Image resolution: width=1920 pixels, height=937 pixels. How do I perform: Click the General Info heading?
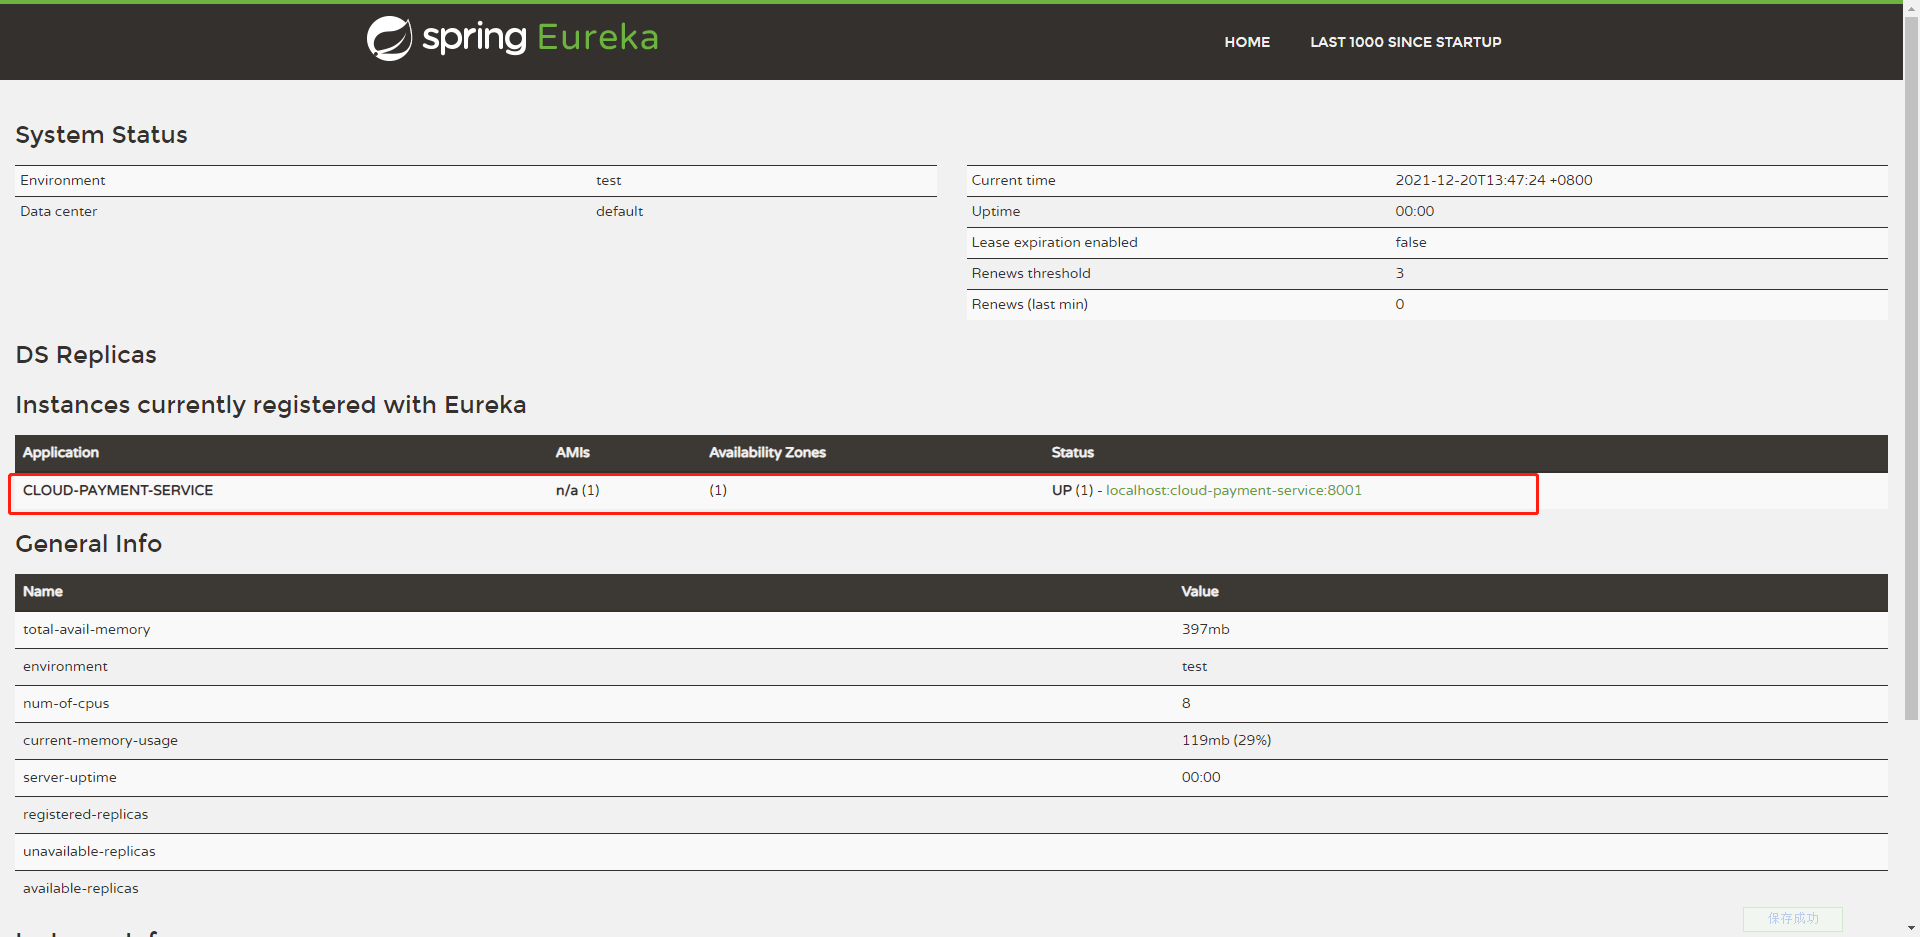88,544
